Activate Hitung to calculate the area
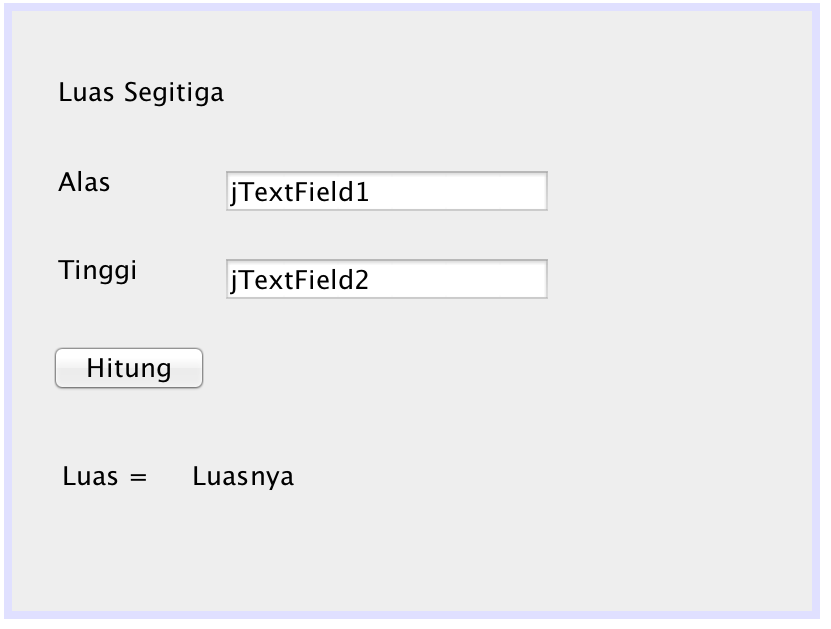Viewport: 831px width, 629px height. pos(128,367)
